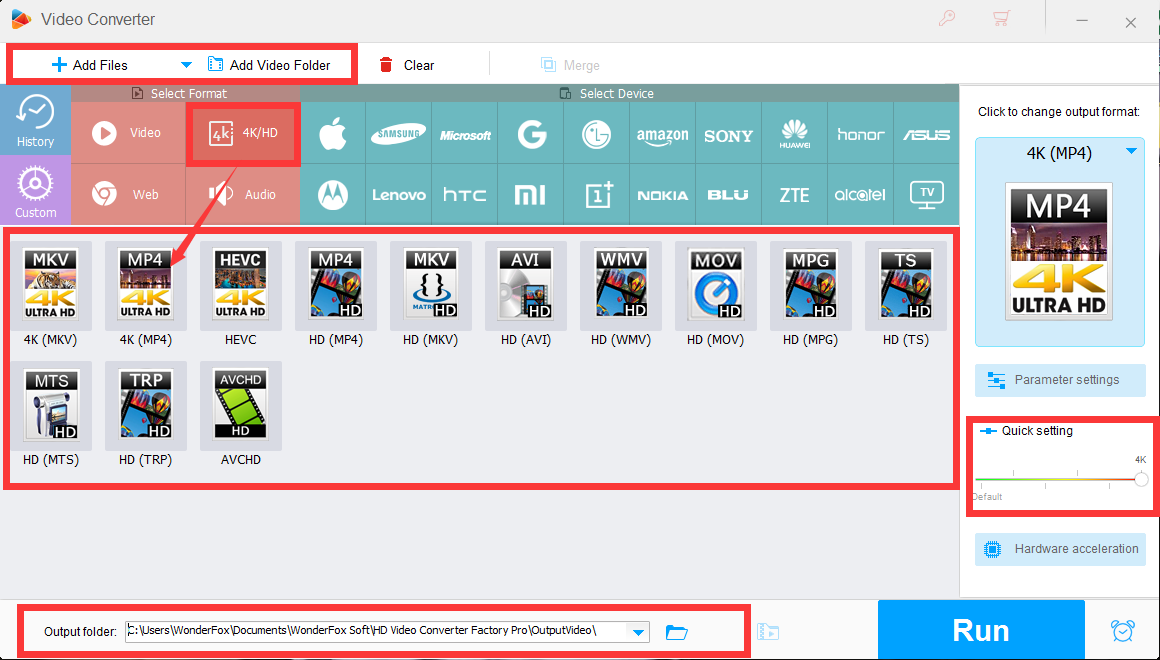Select the LG device brand
Image resolution: width=1160 pixels, height=660 pixels.
(596, 134)
